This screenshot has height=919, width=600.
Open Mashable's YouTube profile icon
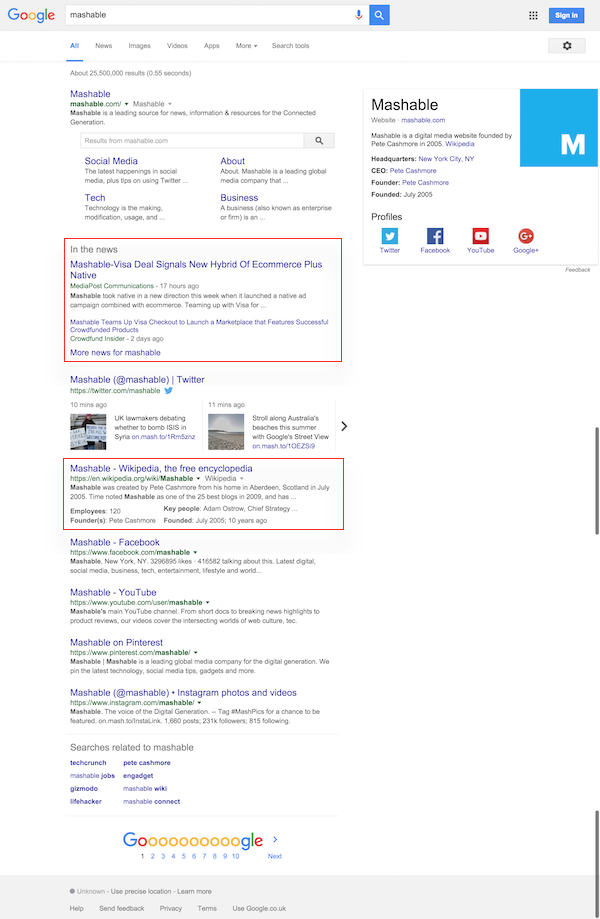click(x=480, y=236)
